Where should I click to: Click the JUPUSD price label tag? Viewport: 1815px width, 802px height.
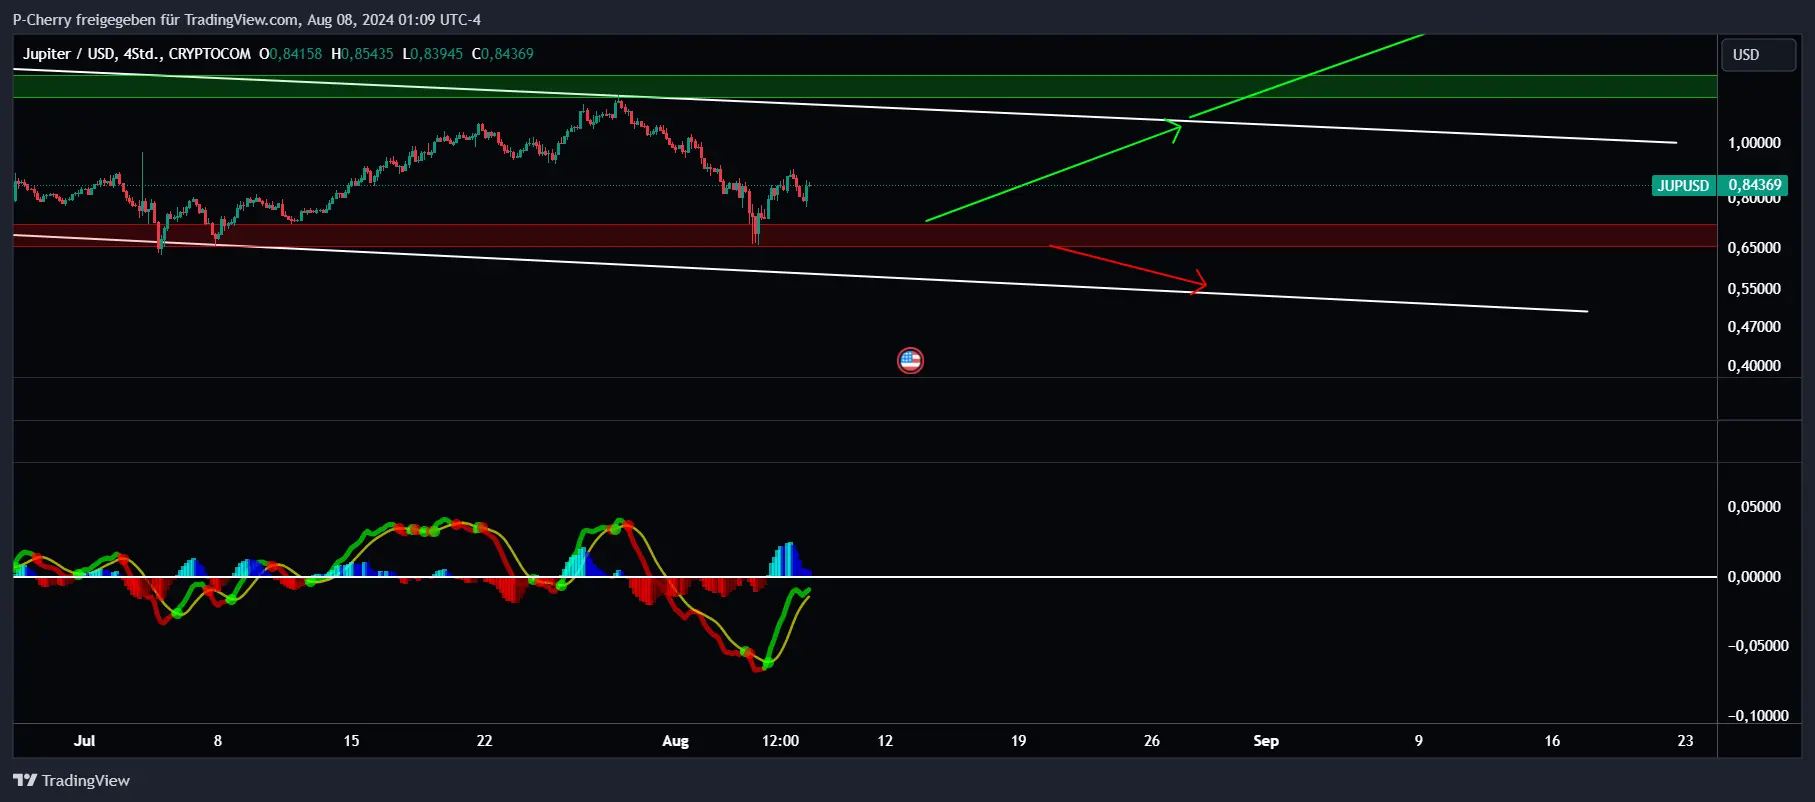tap(1683, 185)
